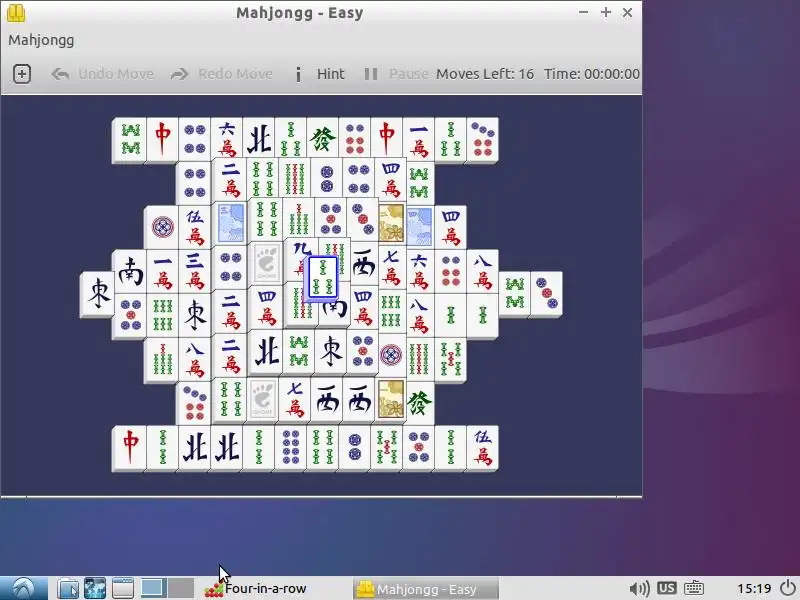This screenshot has height=600, width=800.
Task: Select the 伍萬 tile ending the bottom row
Action: tap(483, 447)
